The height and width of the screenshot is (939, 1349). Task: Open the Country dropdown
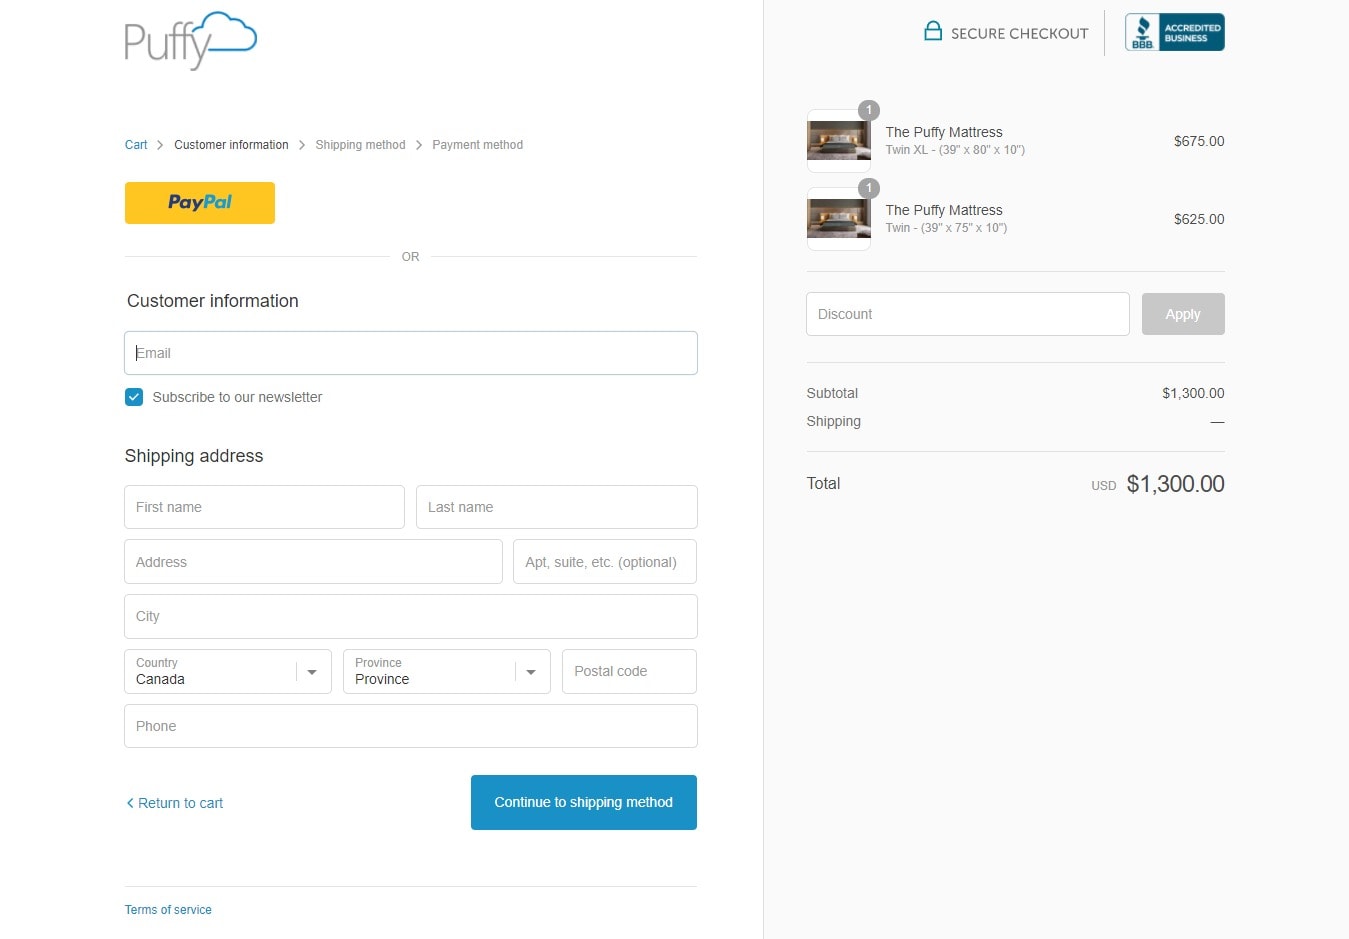tap(228, 672)
